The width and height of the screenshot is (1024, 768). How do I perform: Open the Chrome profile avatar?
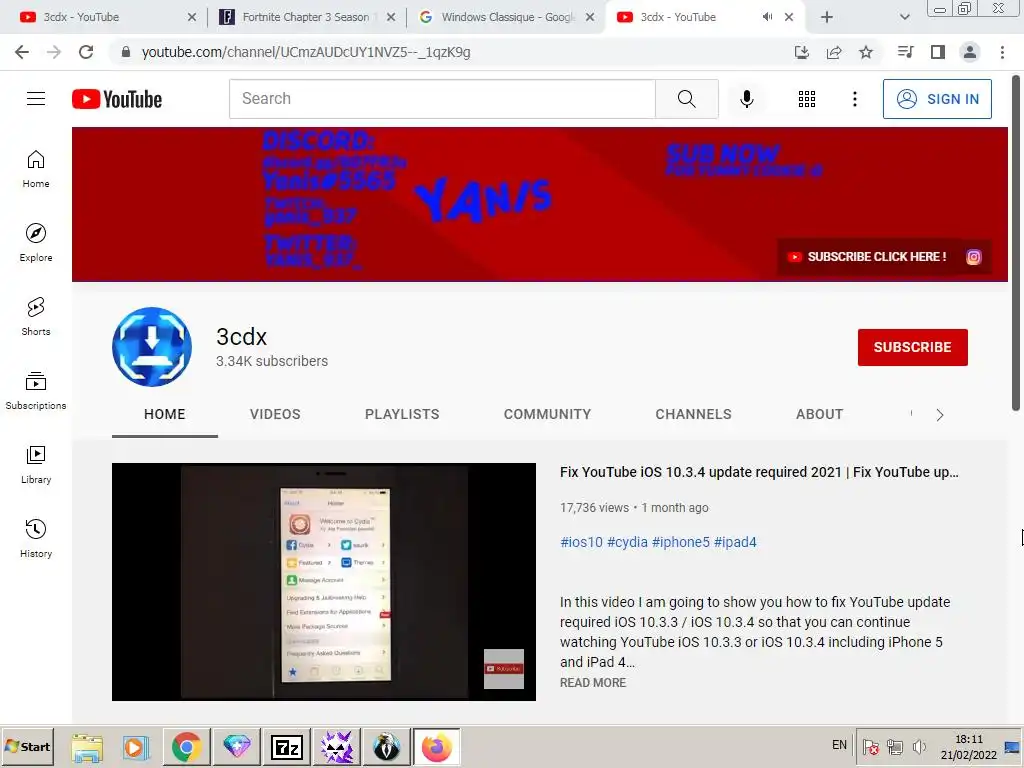pos(970,52)
